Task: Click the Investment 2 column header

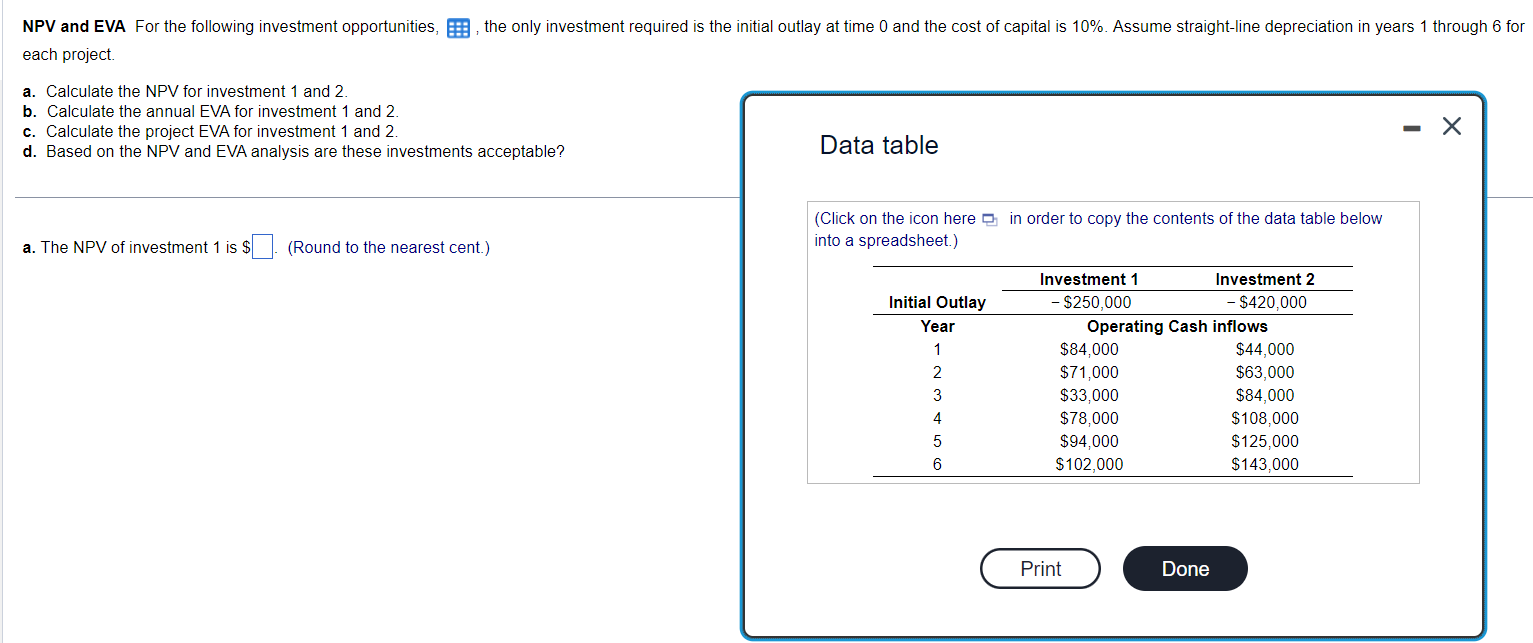Action: click(1264, 279)
